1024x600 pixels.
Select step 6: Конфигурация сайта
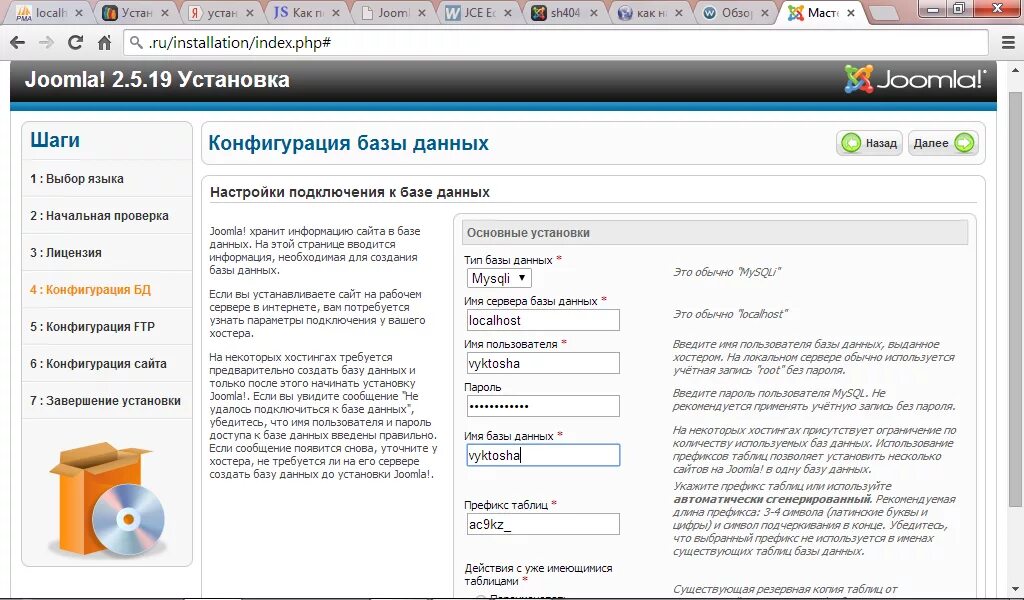pos(107,364)
